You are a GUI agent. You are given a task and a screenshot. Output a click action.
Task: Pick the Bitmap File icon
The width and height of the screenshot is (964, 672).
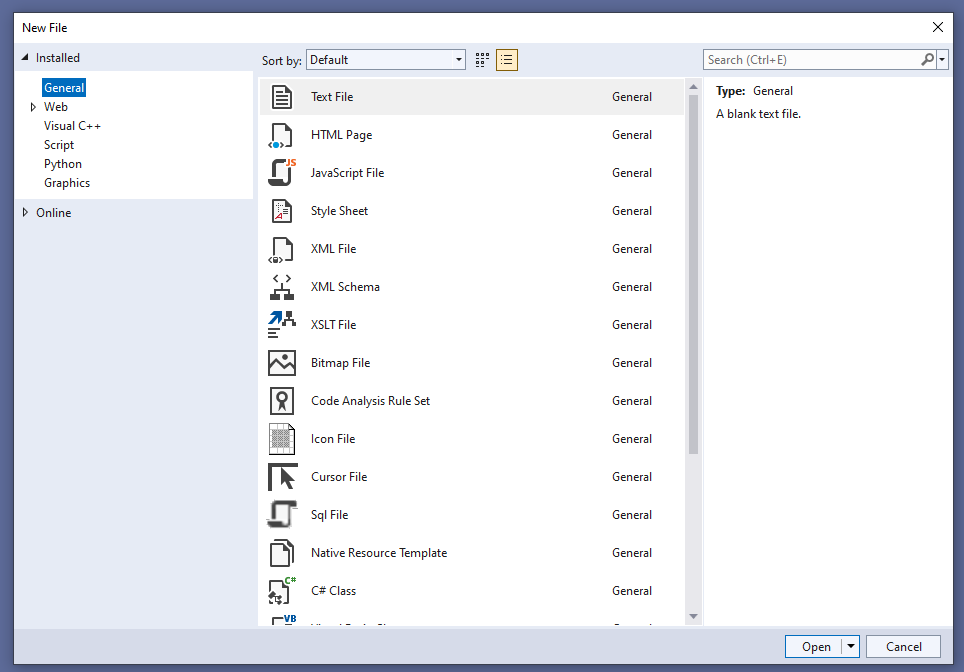[x=282, y=363]
